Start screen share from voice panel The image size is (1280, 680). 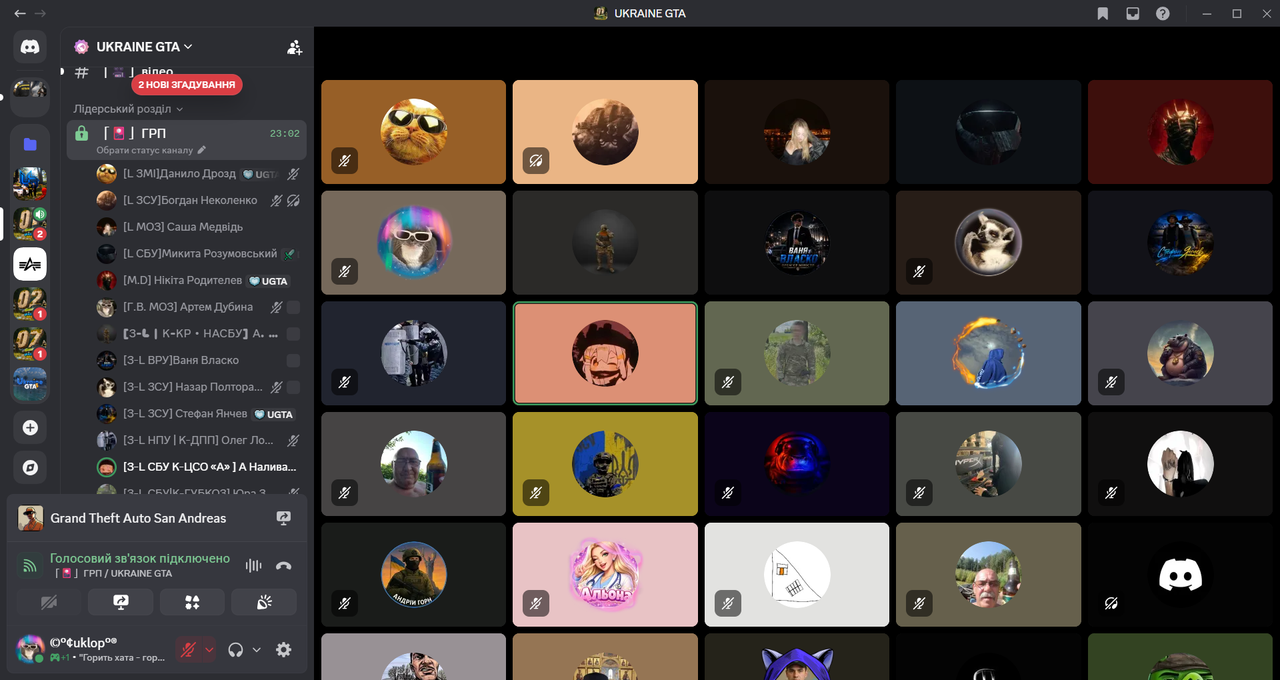click(121, 602)
